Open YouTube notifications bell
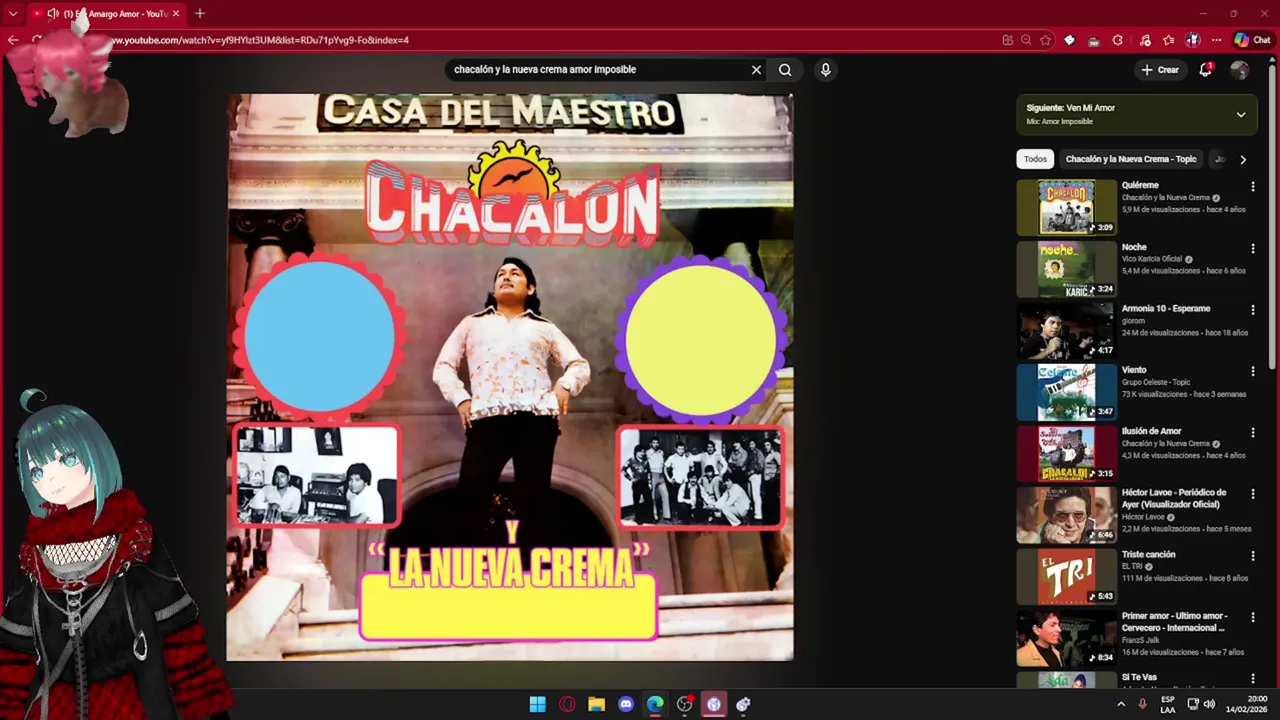The image size is (1280, 720). (x=1205, y=70)
